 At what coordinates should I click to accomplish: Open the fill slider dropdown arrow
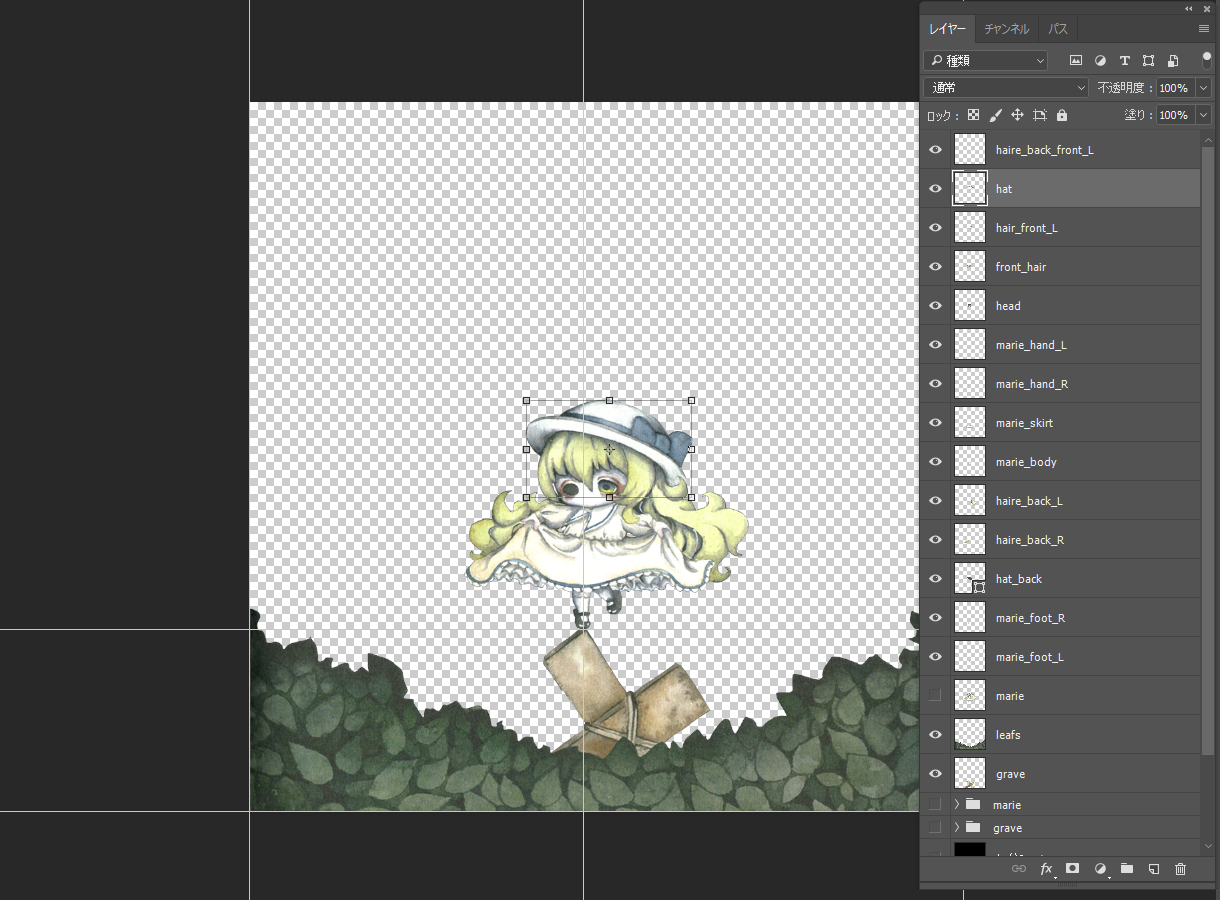[1204, 115]
